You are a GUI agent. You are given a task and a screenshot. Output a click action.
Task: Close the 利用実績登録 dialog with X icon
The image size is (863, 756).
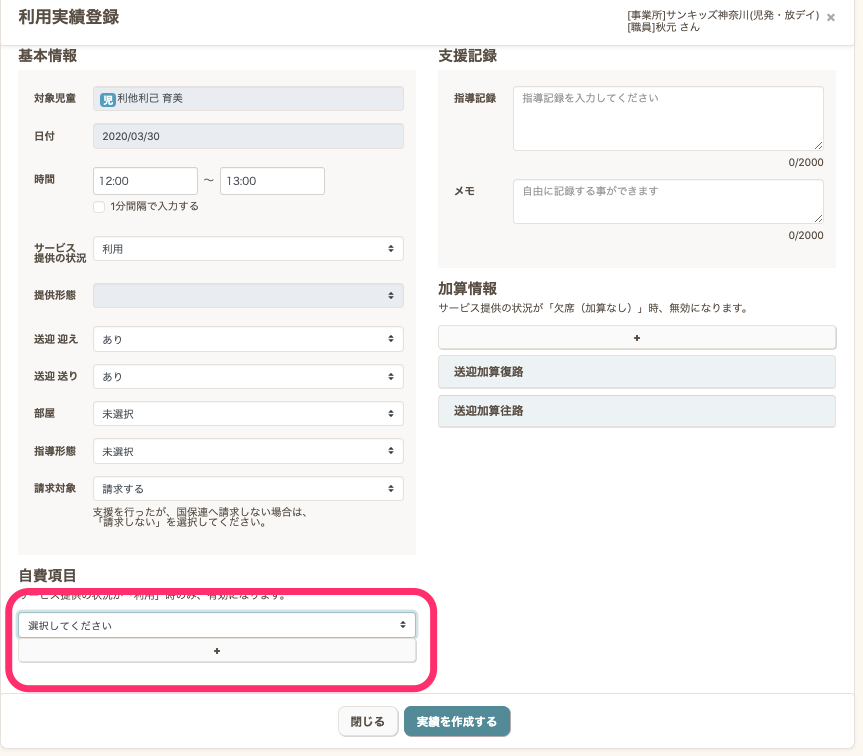[x=831, y=17]
